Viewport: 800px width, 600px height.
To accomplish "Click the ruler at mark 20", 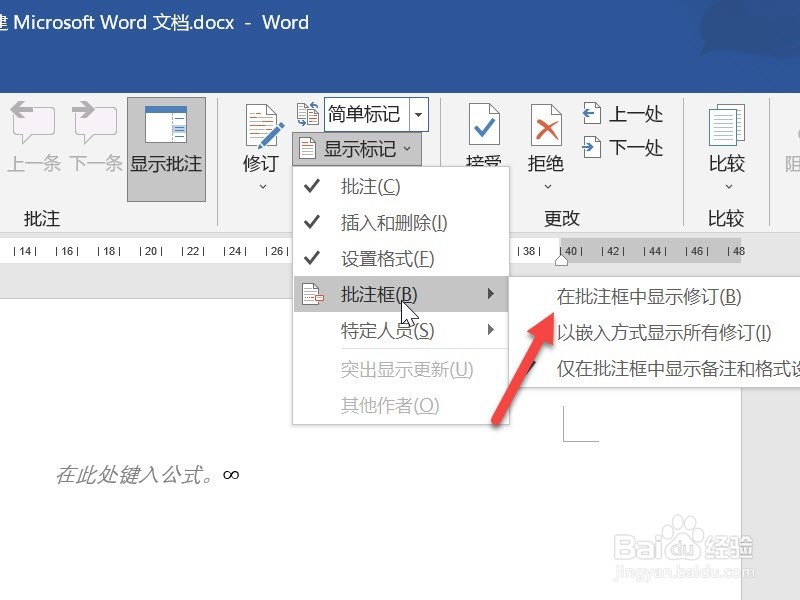I will [151, 251].
